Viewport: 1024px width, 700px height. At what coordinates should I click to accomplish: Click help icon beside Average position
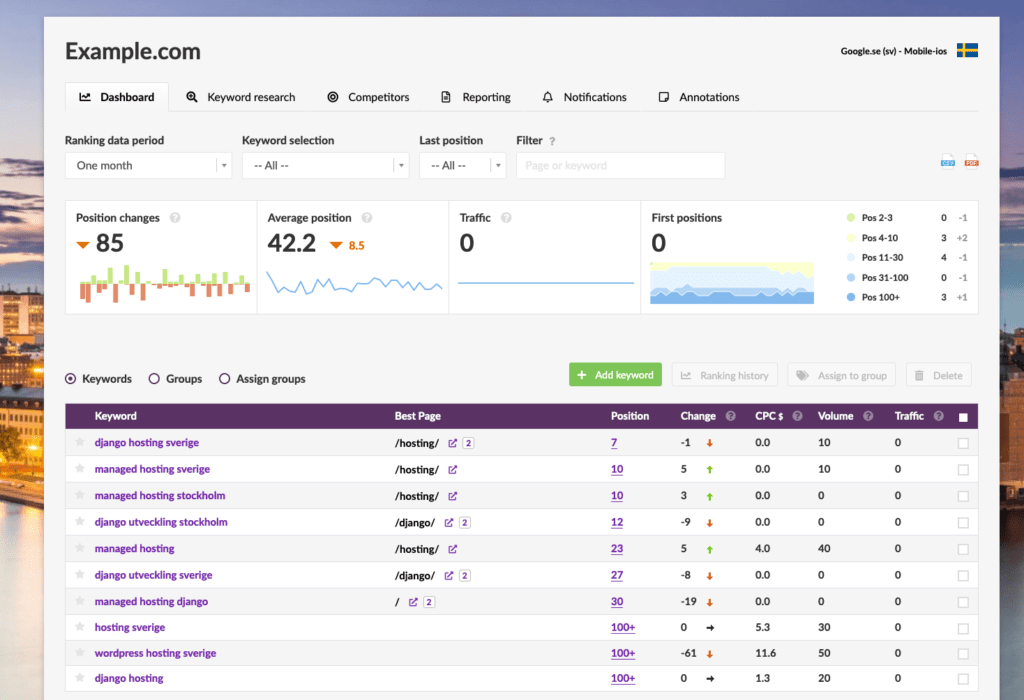[367, 218]
